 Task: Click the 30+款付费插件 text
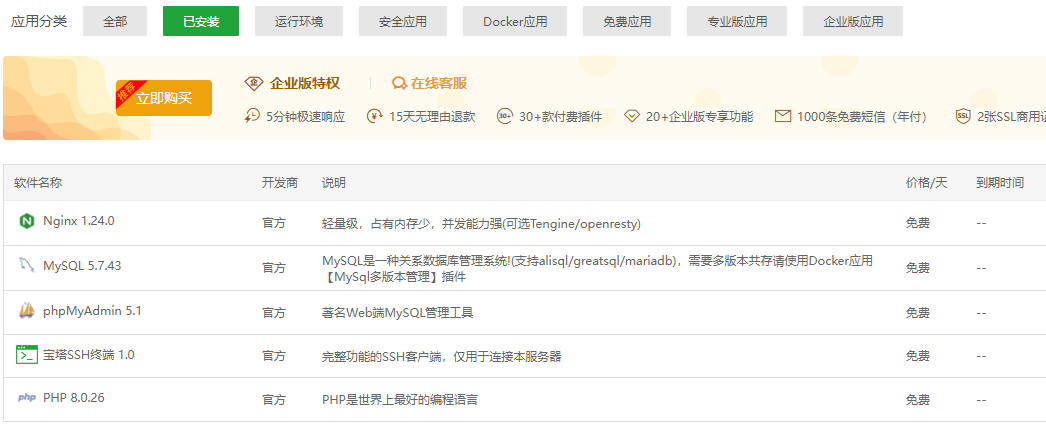560,117
